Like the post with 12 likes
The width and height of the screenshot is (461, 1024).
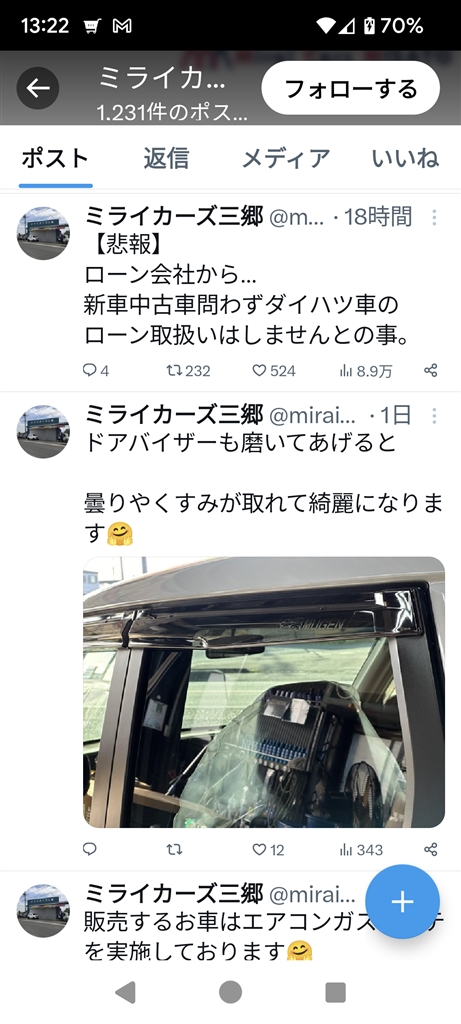point(268,850)
